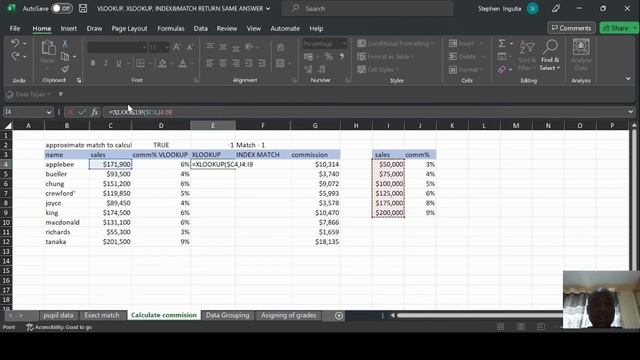This screenshot has width=640, height=360.
Task: Click the Stephen Ingutia account avatar
Action: (x=532, y=8)
